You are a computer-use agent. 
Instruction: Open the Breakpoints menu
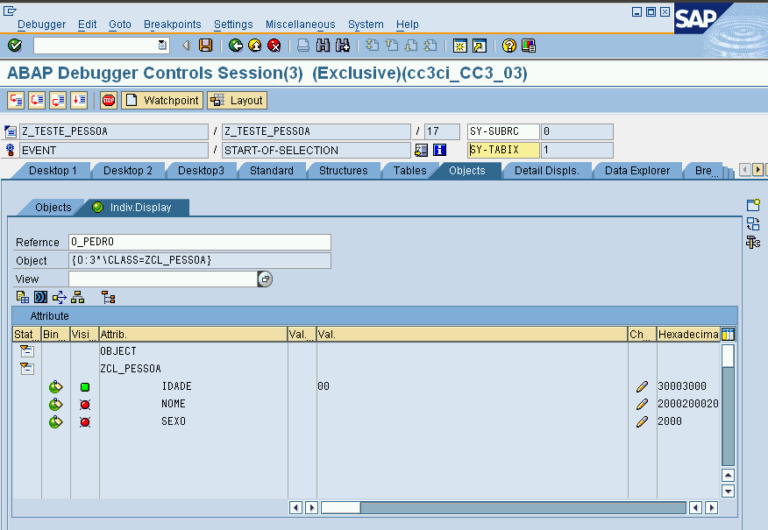point(172,24)
